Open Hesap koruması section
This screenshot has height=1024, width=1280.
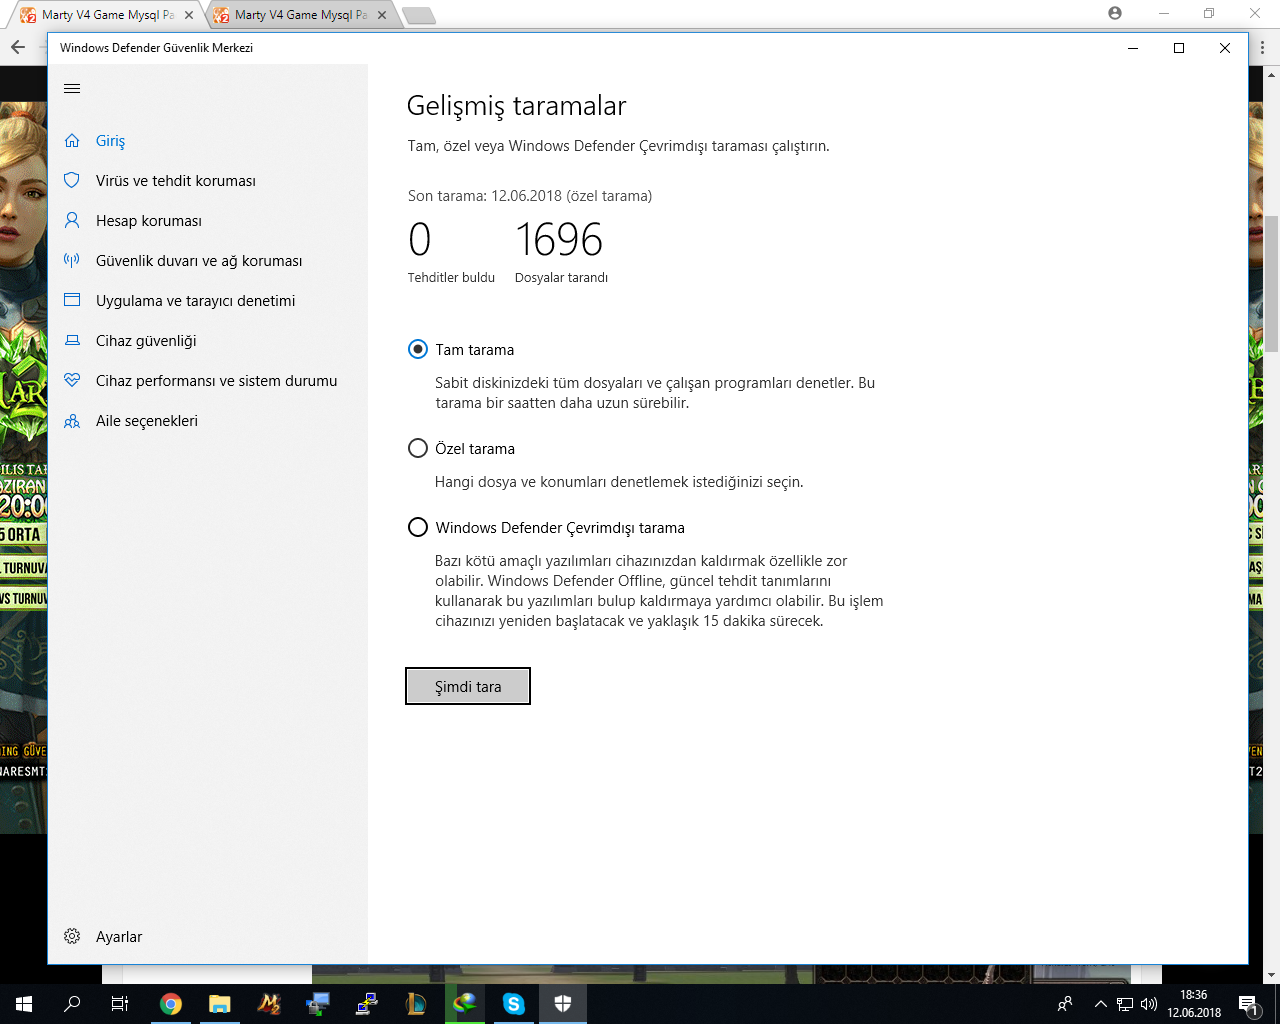tap(208, 221)
